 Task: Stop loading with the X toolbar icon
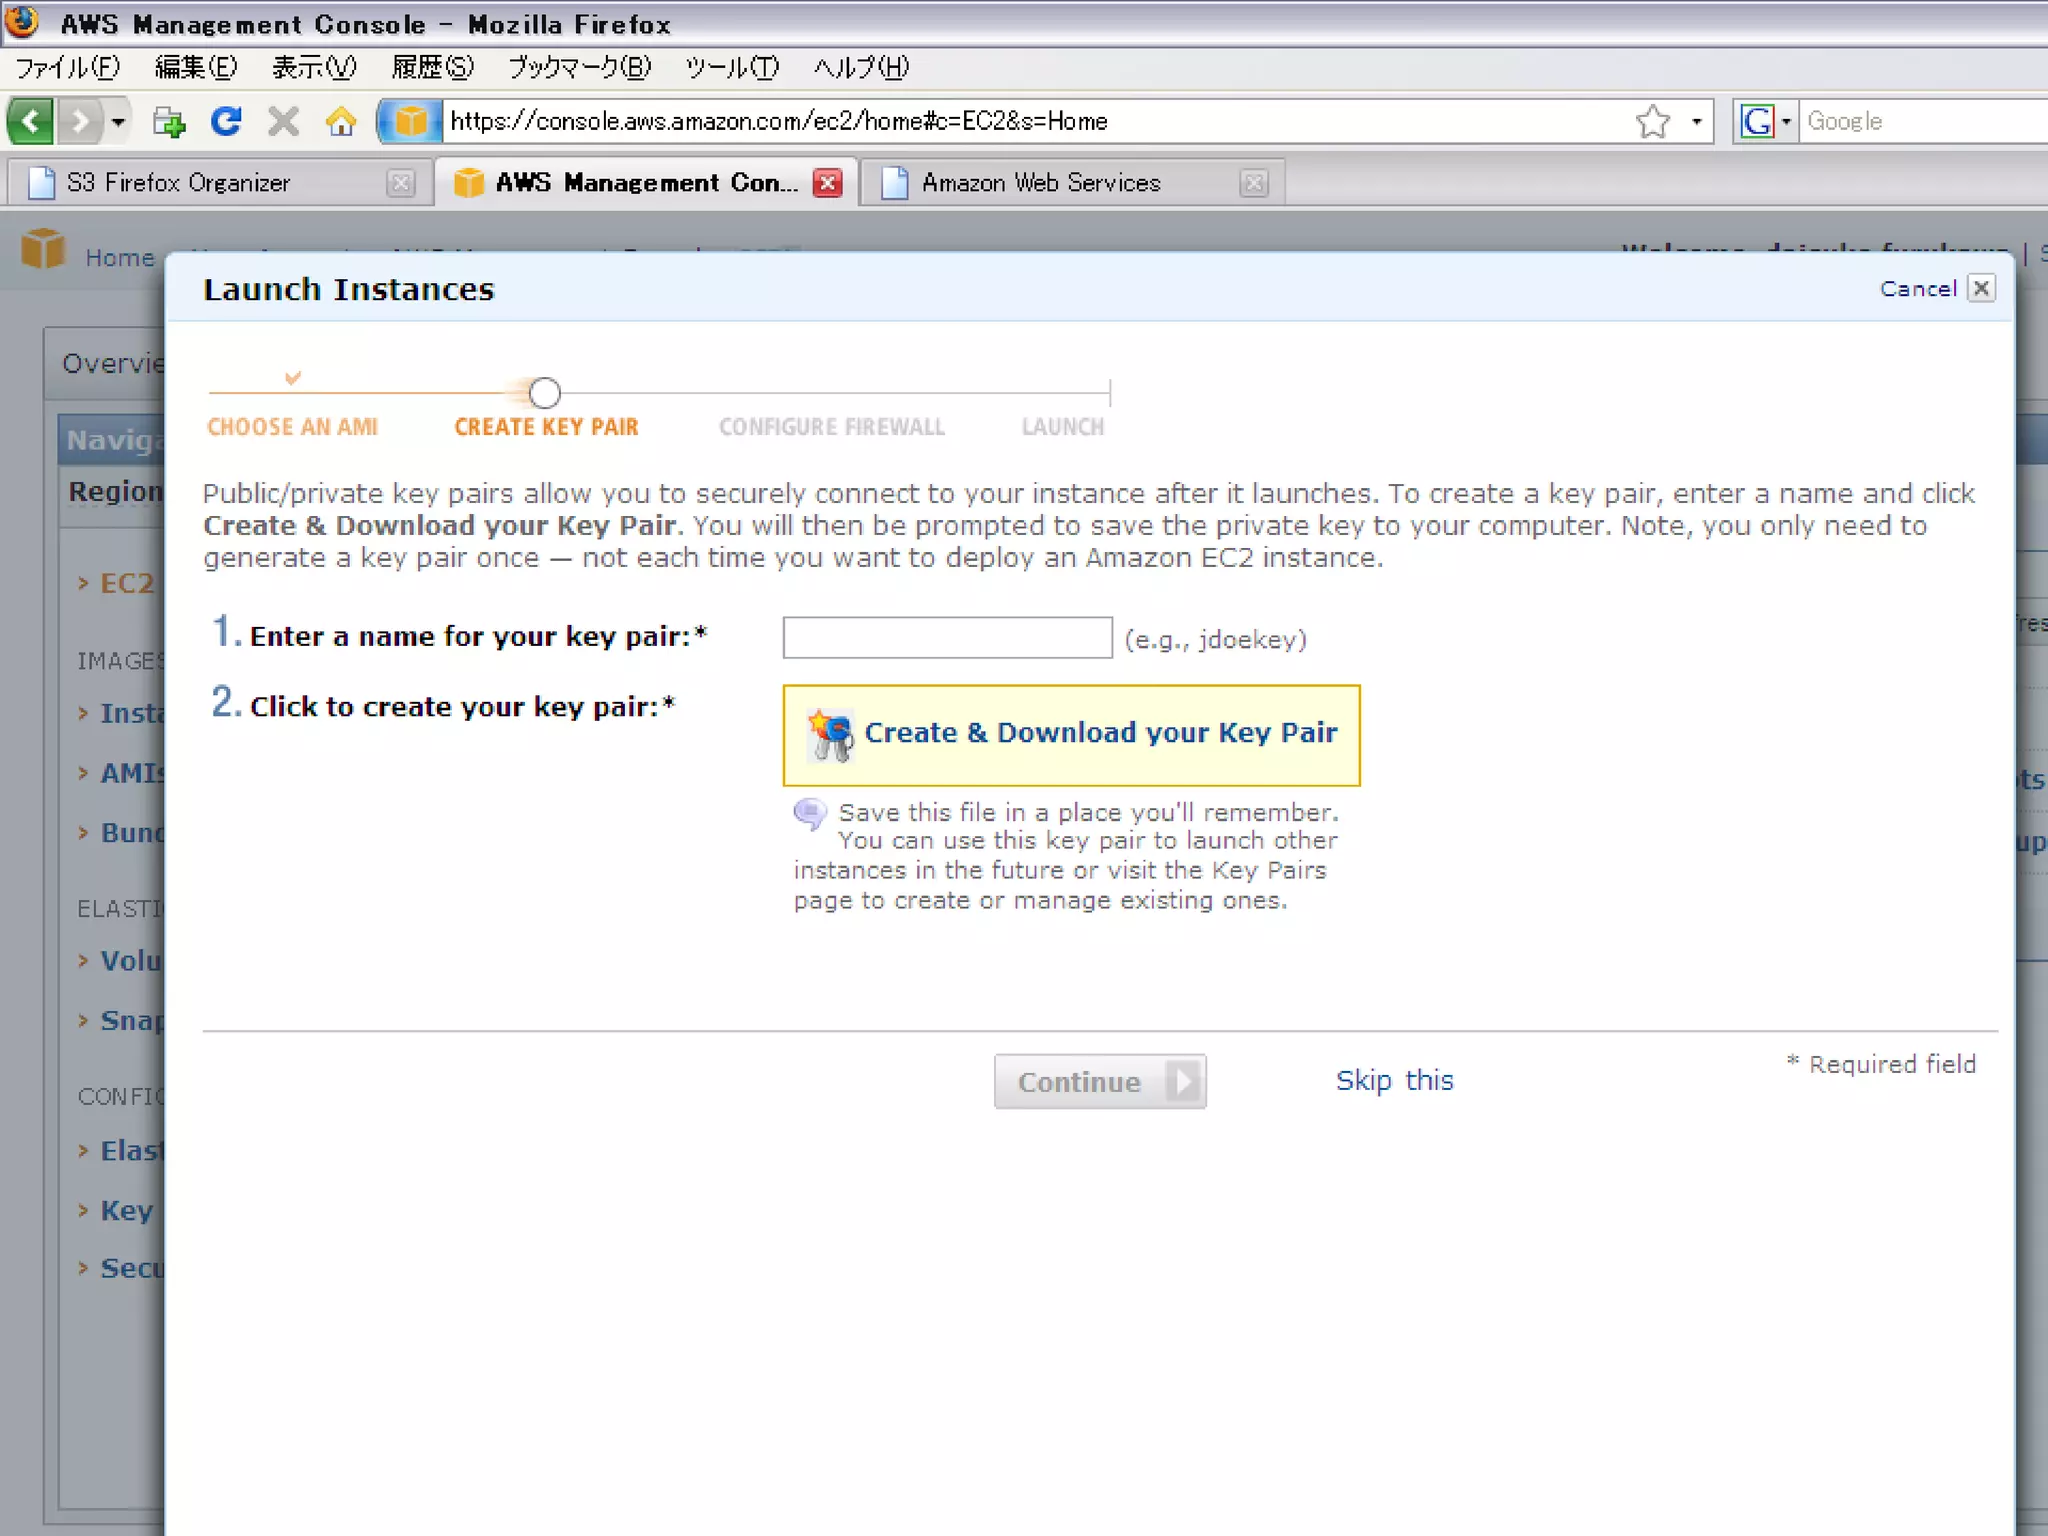click(283, 121)
